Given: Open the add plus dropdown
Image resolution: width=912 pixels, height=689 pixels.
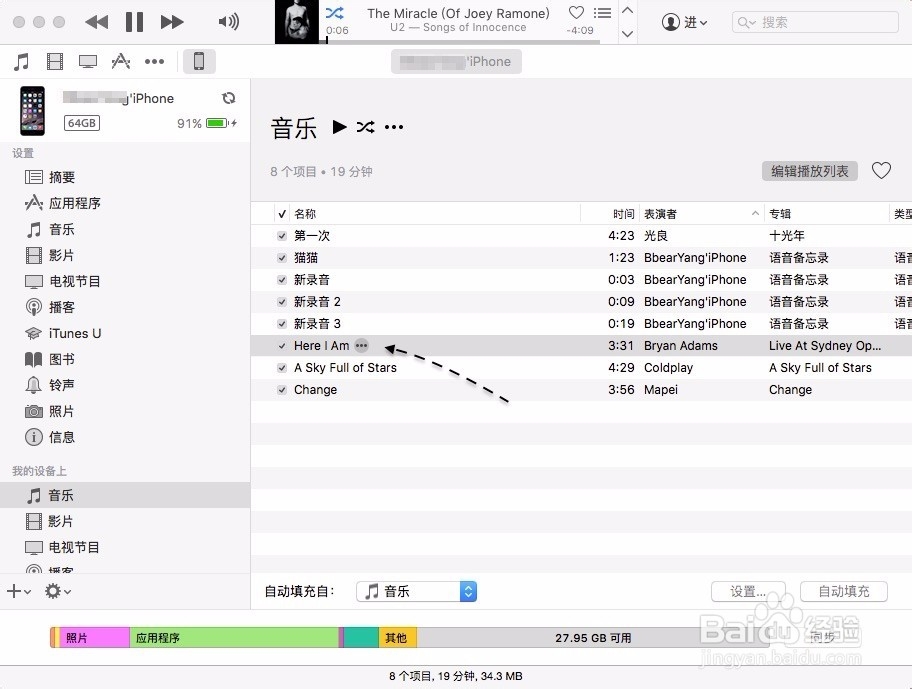Looking at the screenshot, I should click(19, 591).
